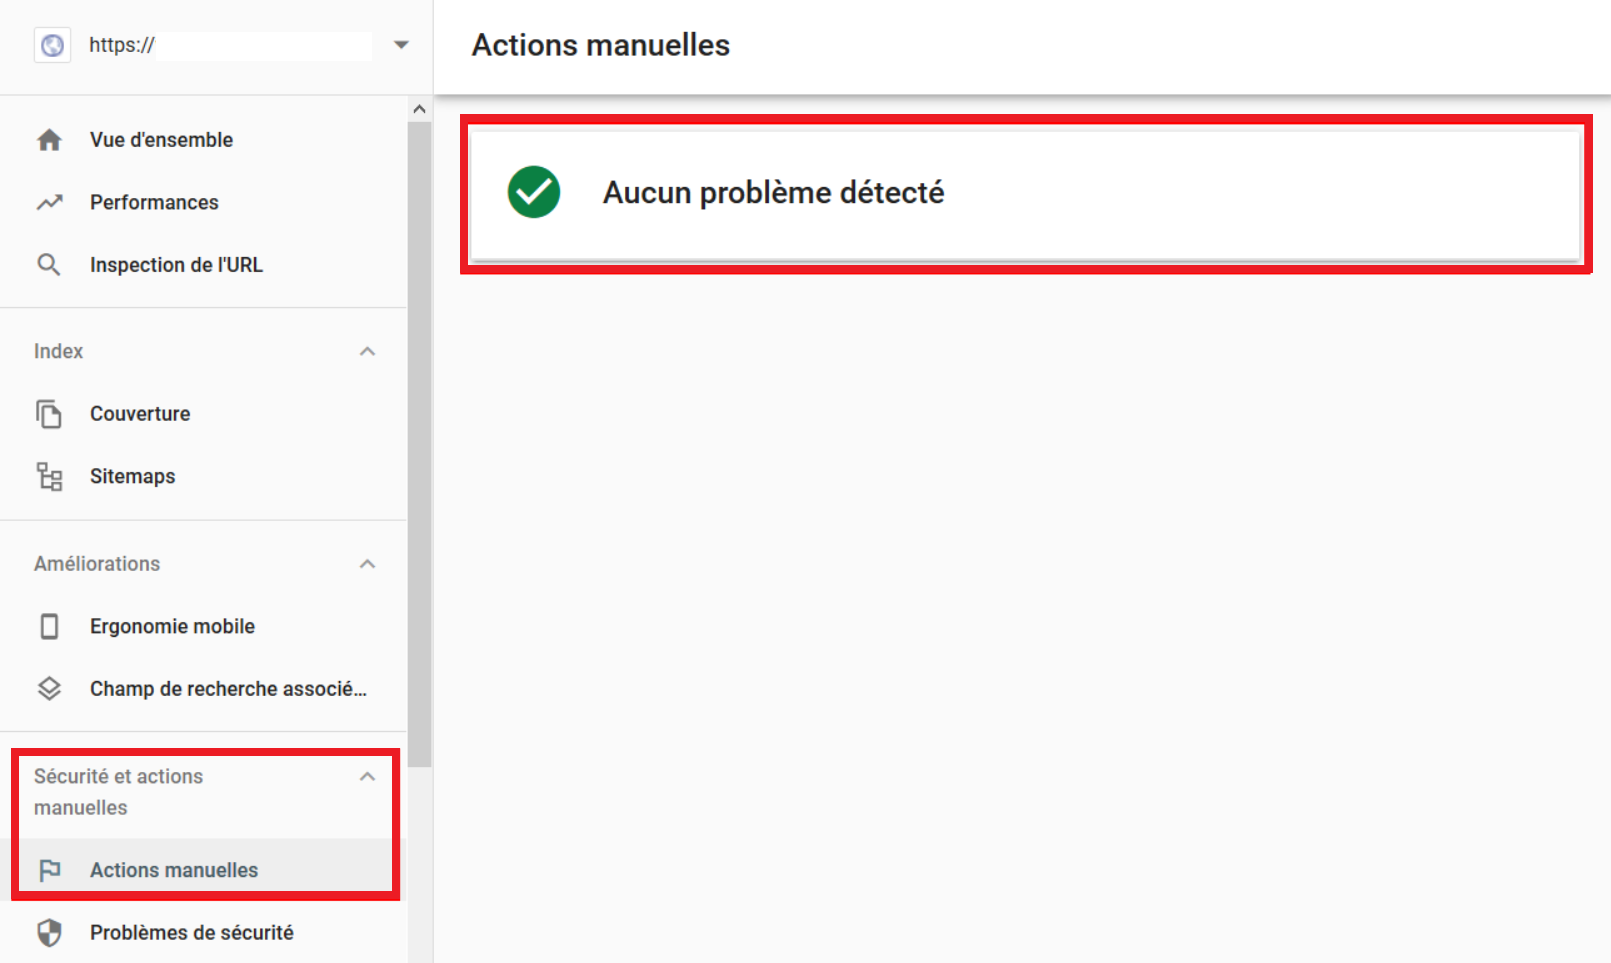The image size is (1611, 963).
Task: Click the green checkmark status icon
Action: pyautogui.click(x=533, y=192)
